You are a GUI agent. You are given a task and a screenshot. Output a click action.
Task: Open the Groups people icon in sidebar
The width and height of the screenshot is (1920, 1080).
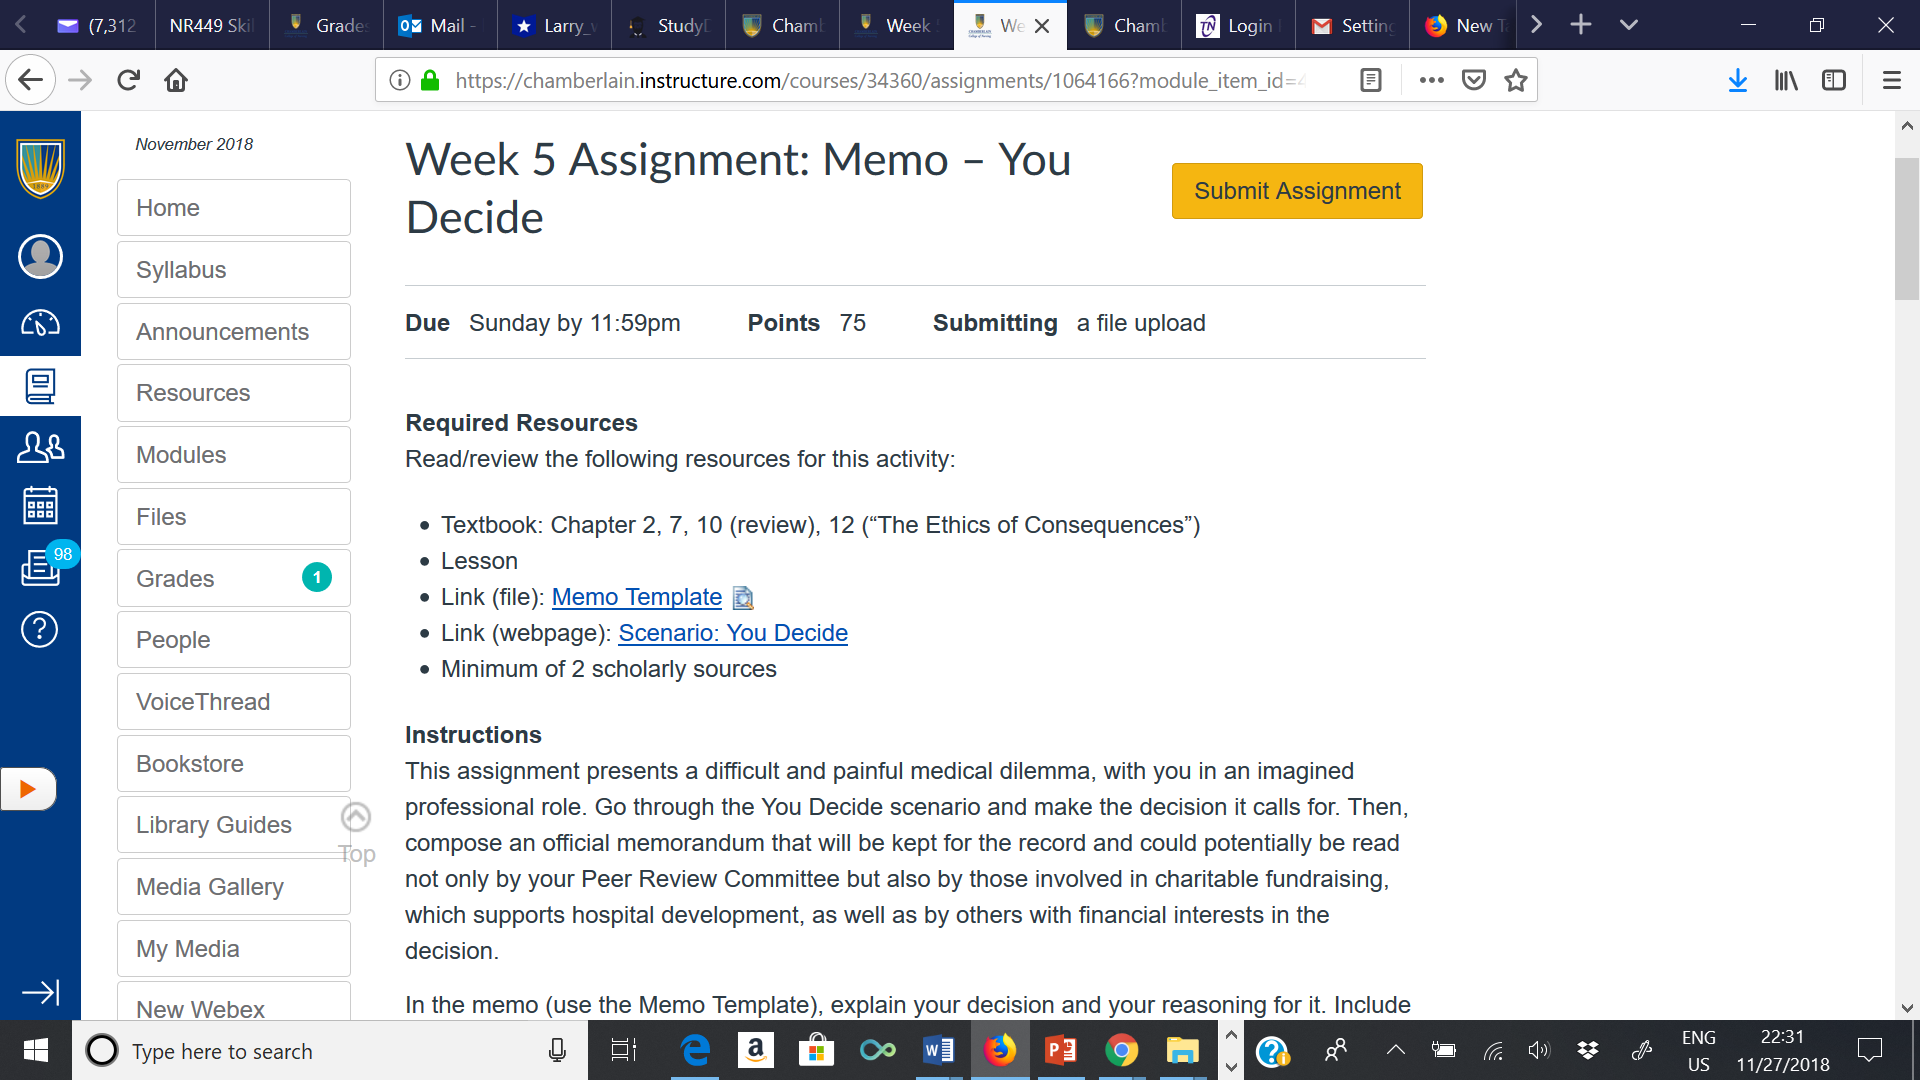coord(40,447)
